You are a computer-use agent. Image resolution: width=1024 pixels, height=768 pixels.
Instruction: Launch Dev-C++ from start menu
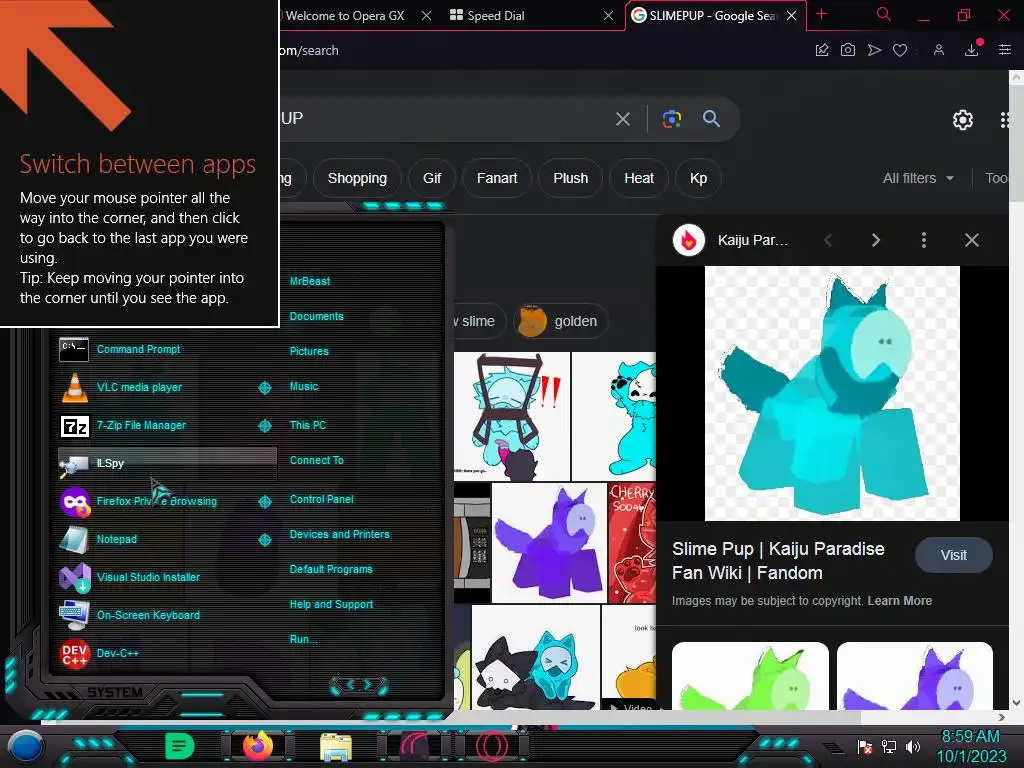click(x=167, y=652)
